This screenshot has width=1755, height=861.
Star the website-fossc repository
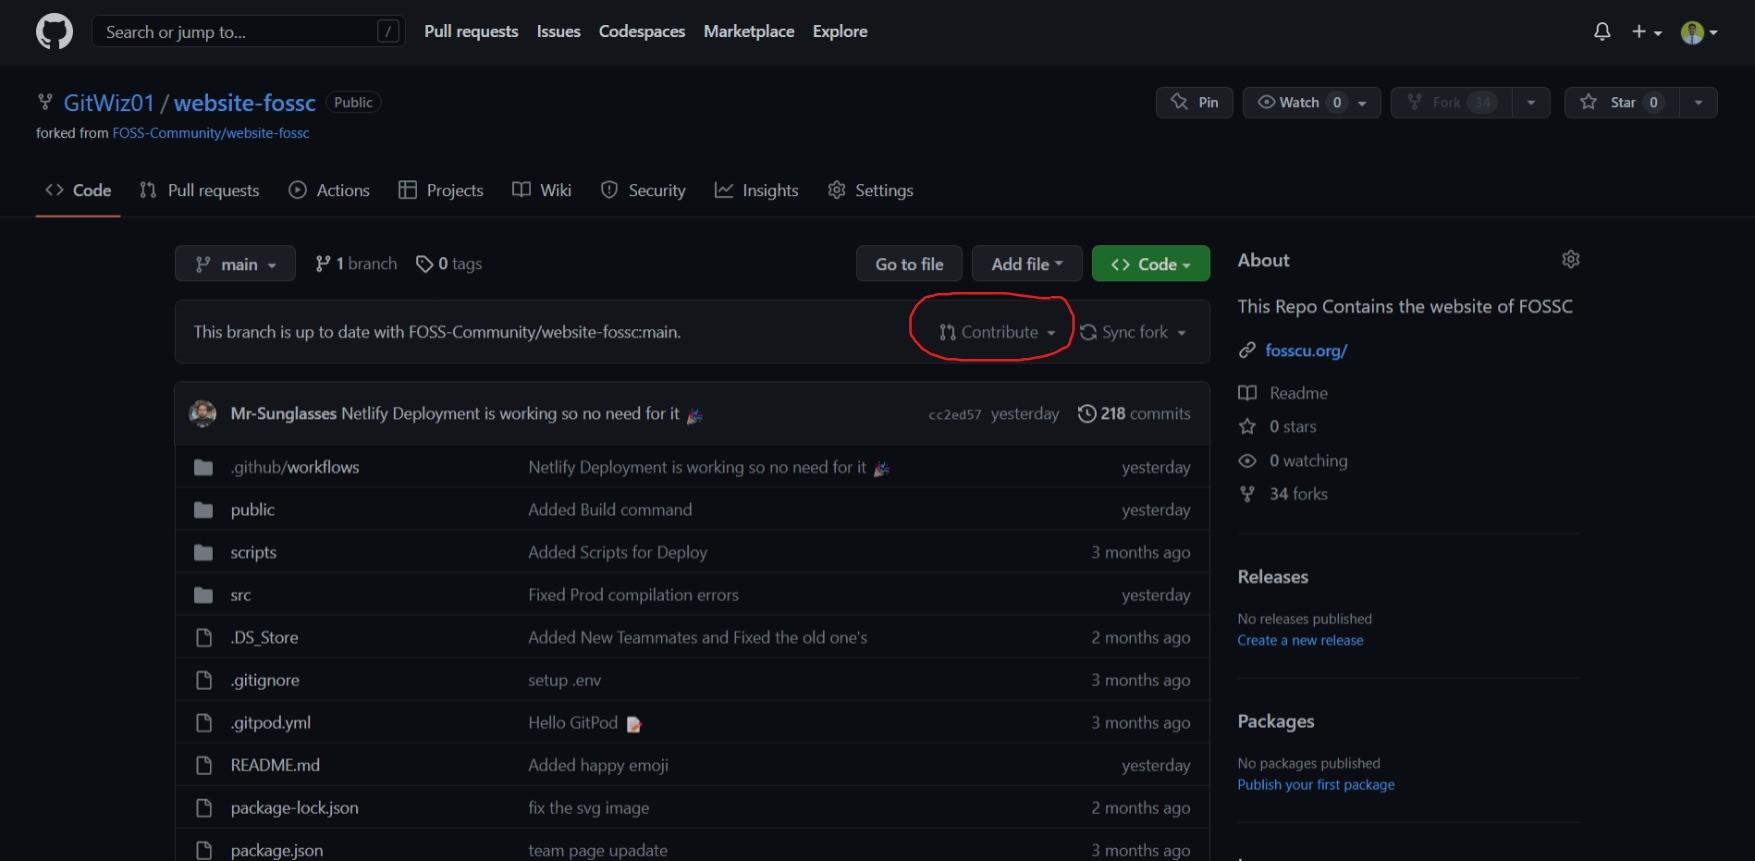point(1622,102)
